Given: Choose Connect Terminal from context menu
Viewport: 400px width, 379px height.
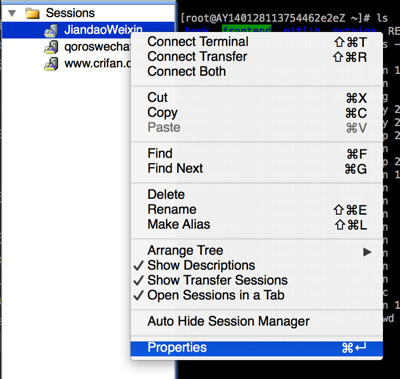Looking at the screenshot, I should tap(257, 42).
